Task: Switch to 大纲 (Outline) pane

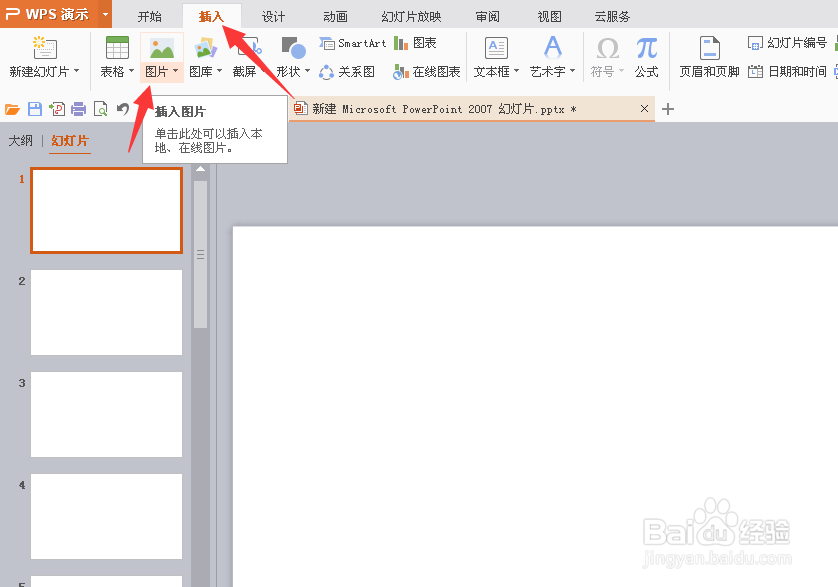Action: pos(20,141)
